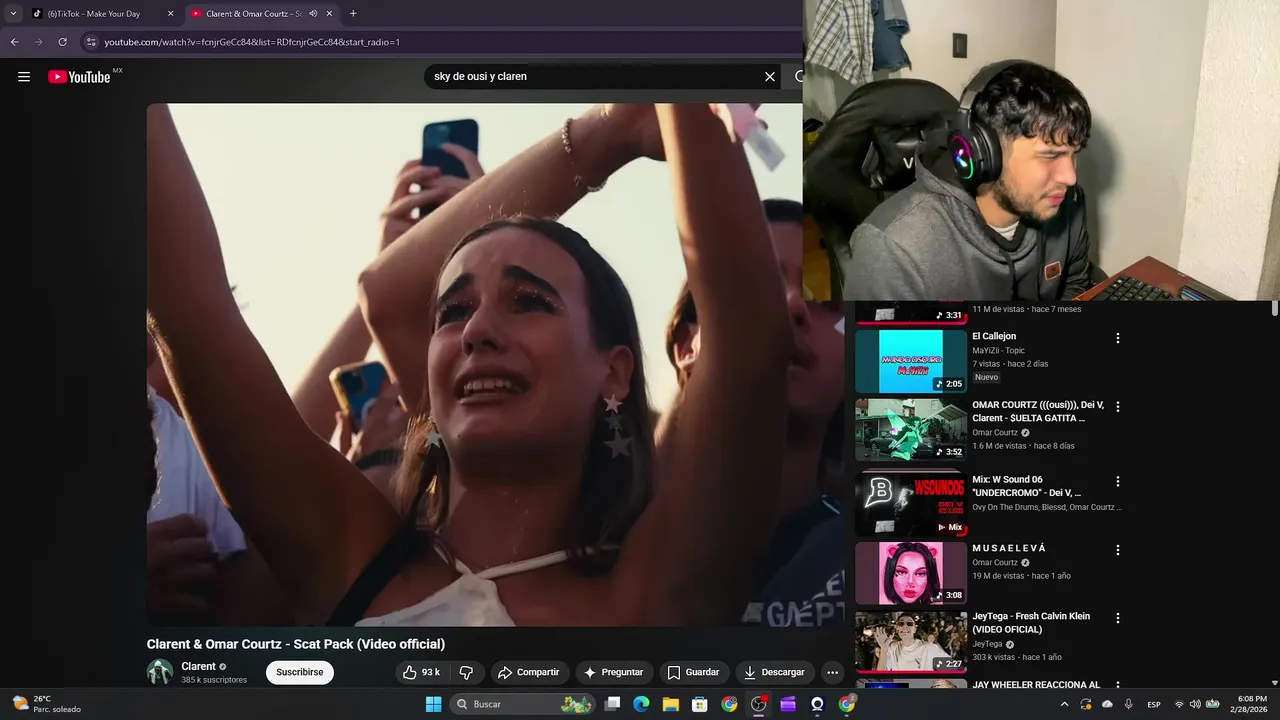Screen dimensions: 1280x720
Task: Close the TikTok browser tab
Action: click(x=170, y=14)
